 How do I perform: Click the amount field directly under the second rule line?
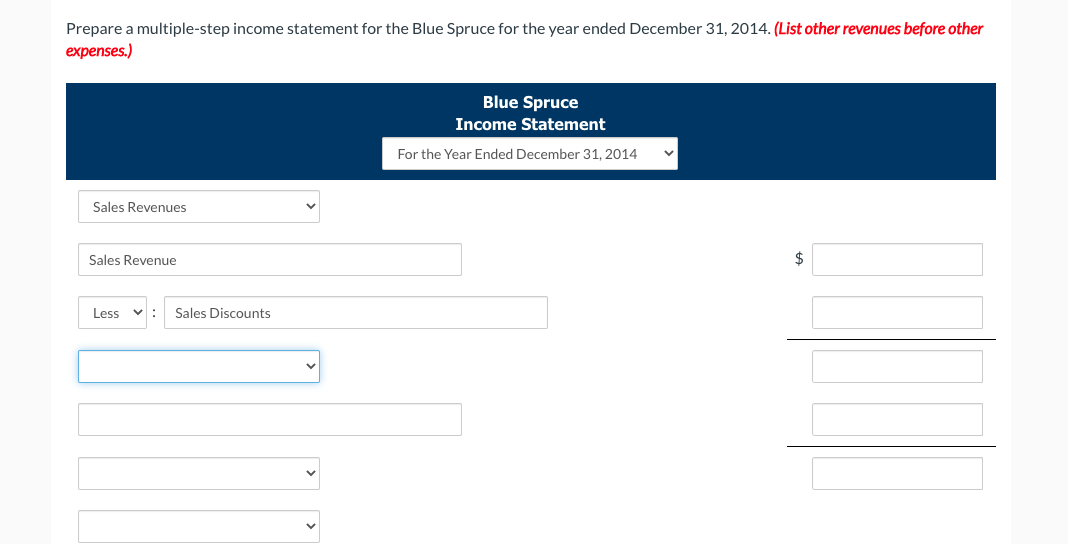point(897,473)
